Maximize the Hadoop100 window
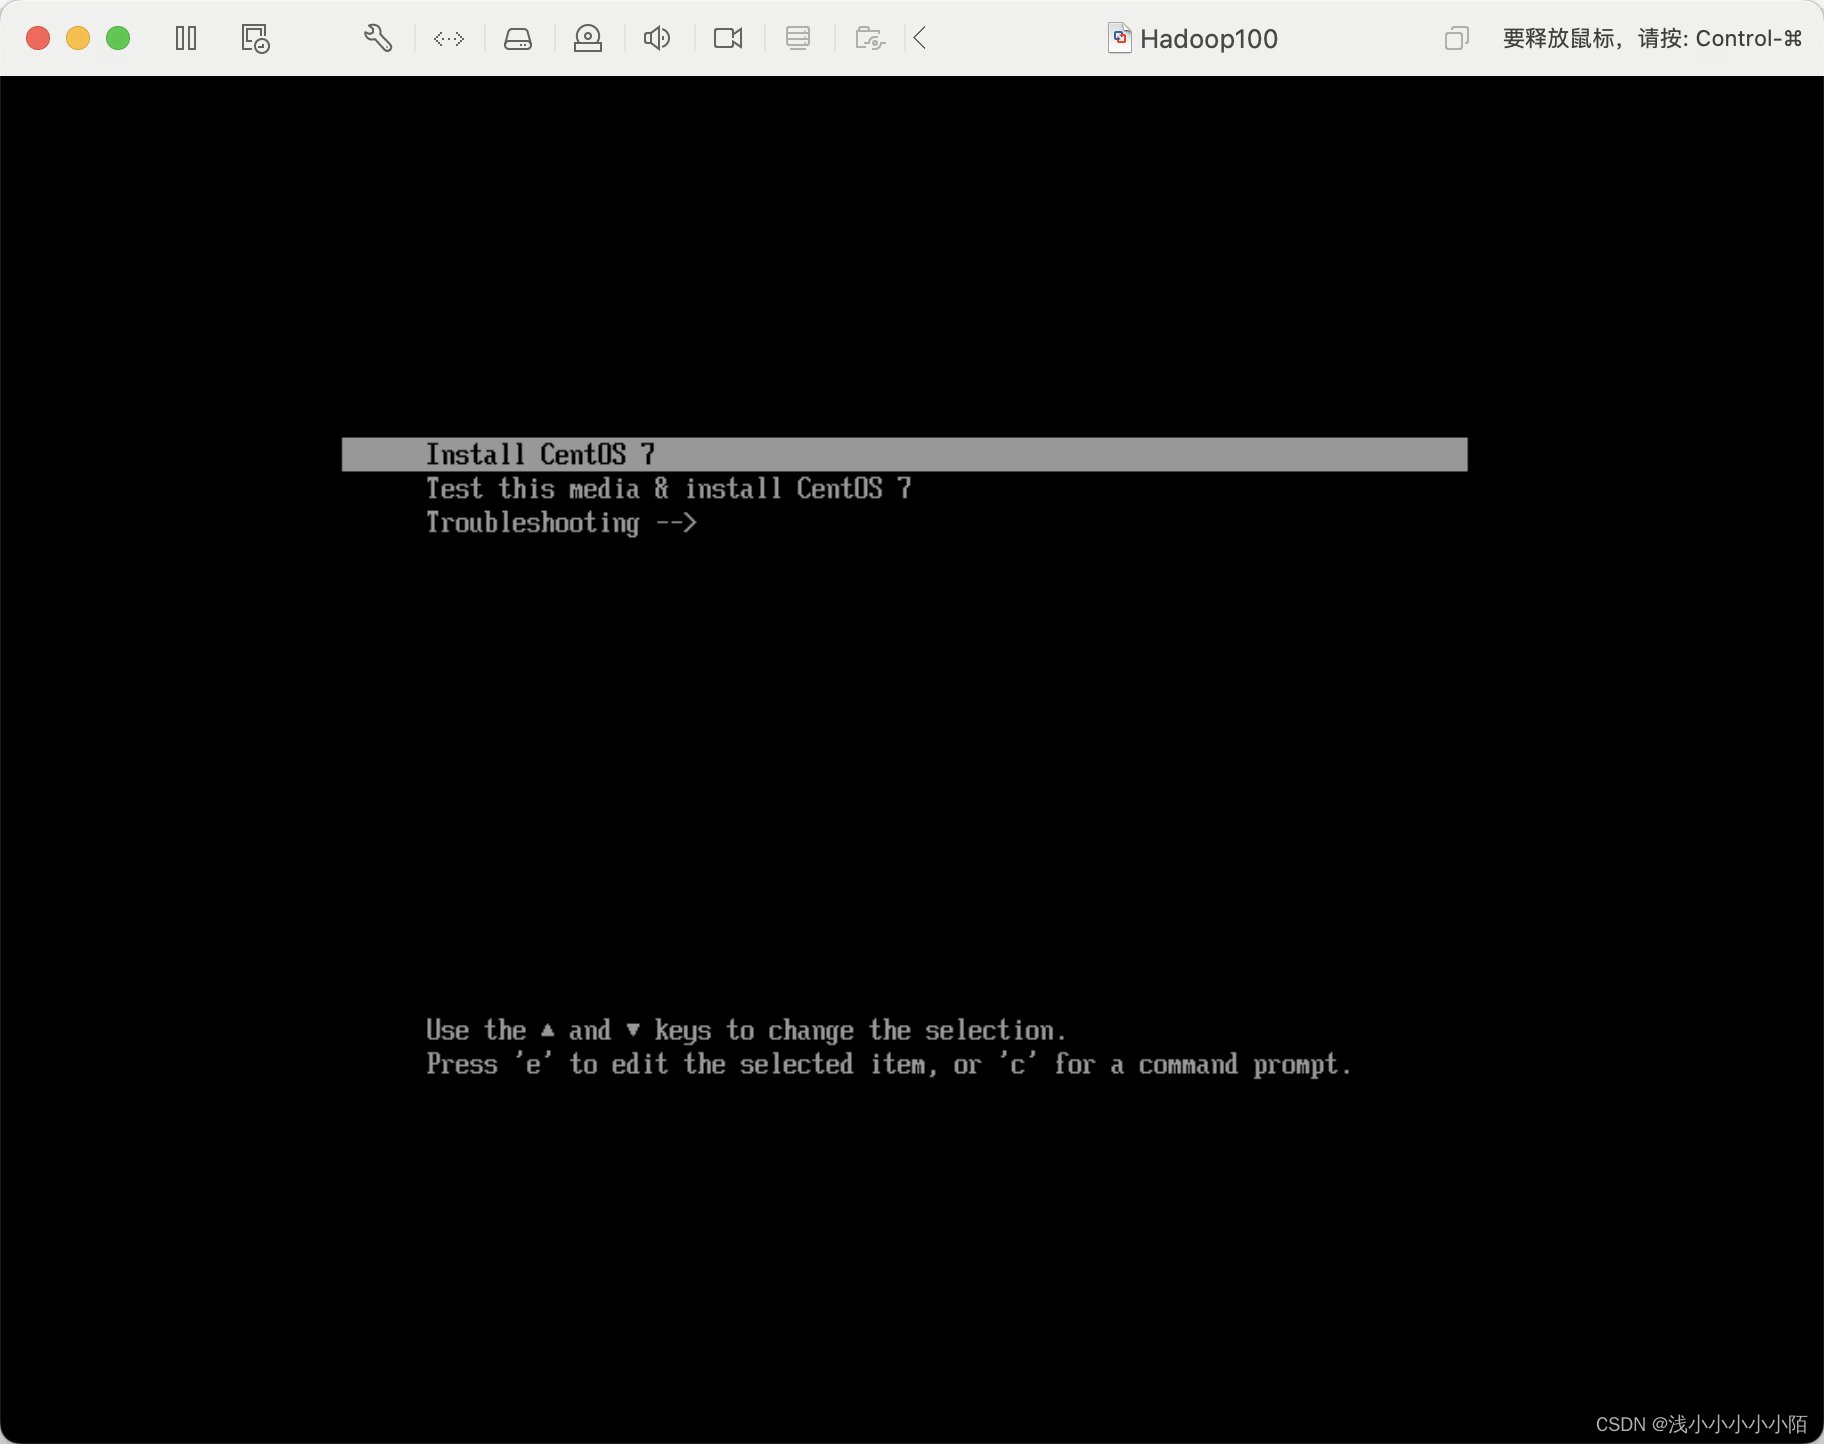Image resolution: width=1824 pixels, height=1444 pixels. 118,38
